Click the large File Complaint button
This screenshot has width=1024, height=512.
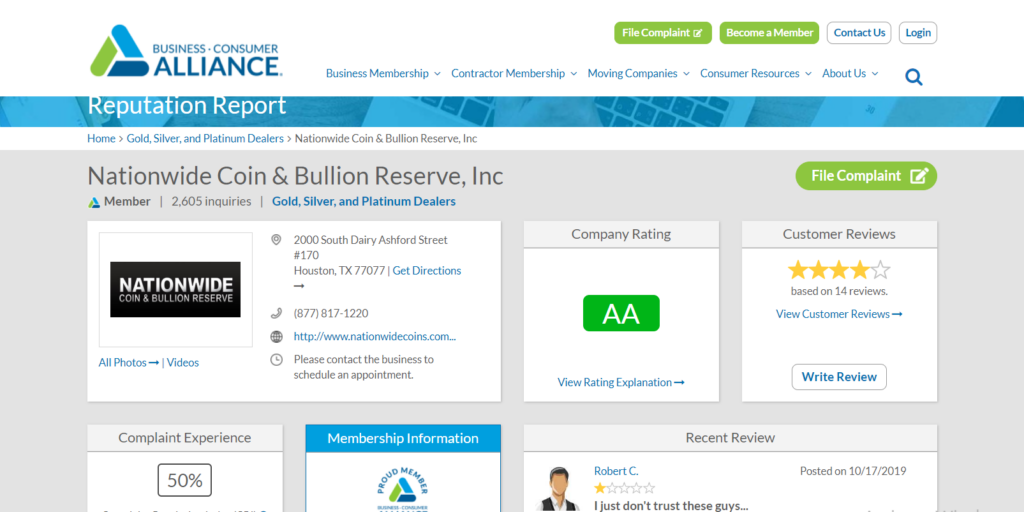click(x=866, y=176)
